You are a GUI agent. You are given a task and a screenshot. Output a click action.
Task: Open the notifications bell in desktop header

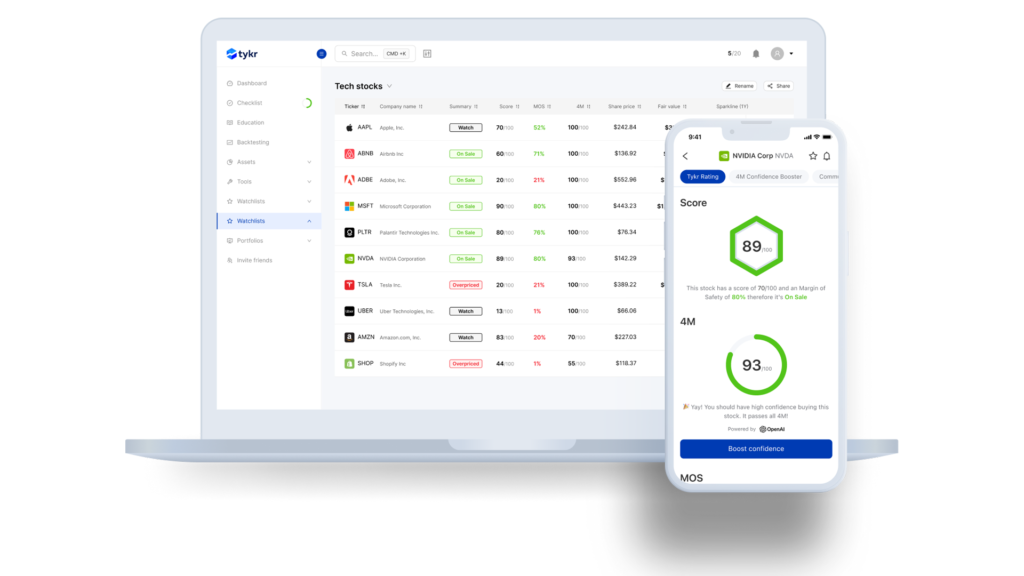(x=756, y=54)
